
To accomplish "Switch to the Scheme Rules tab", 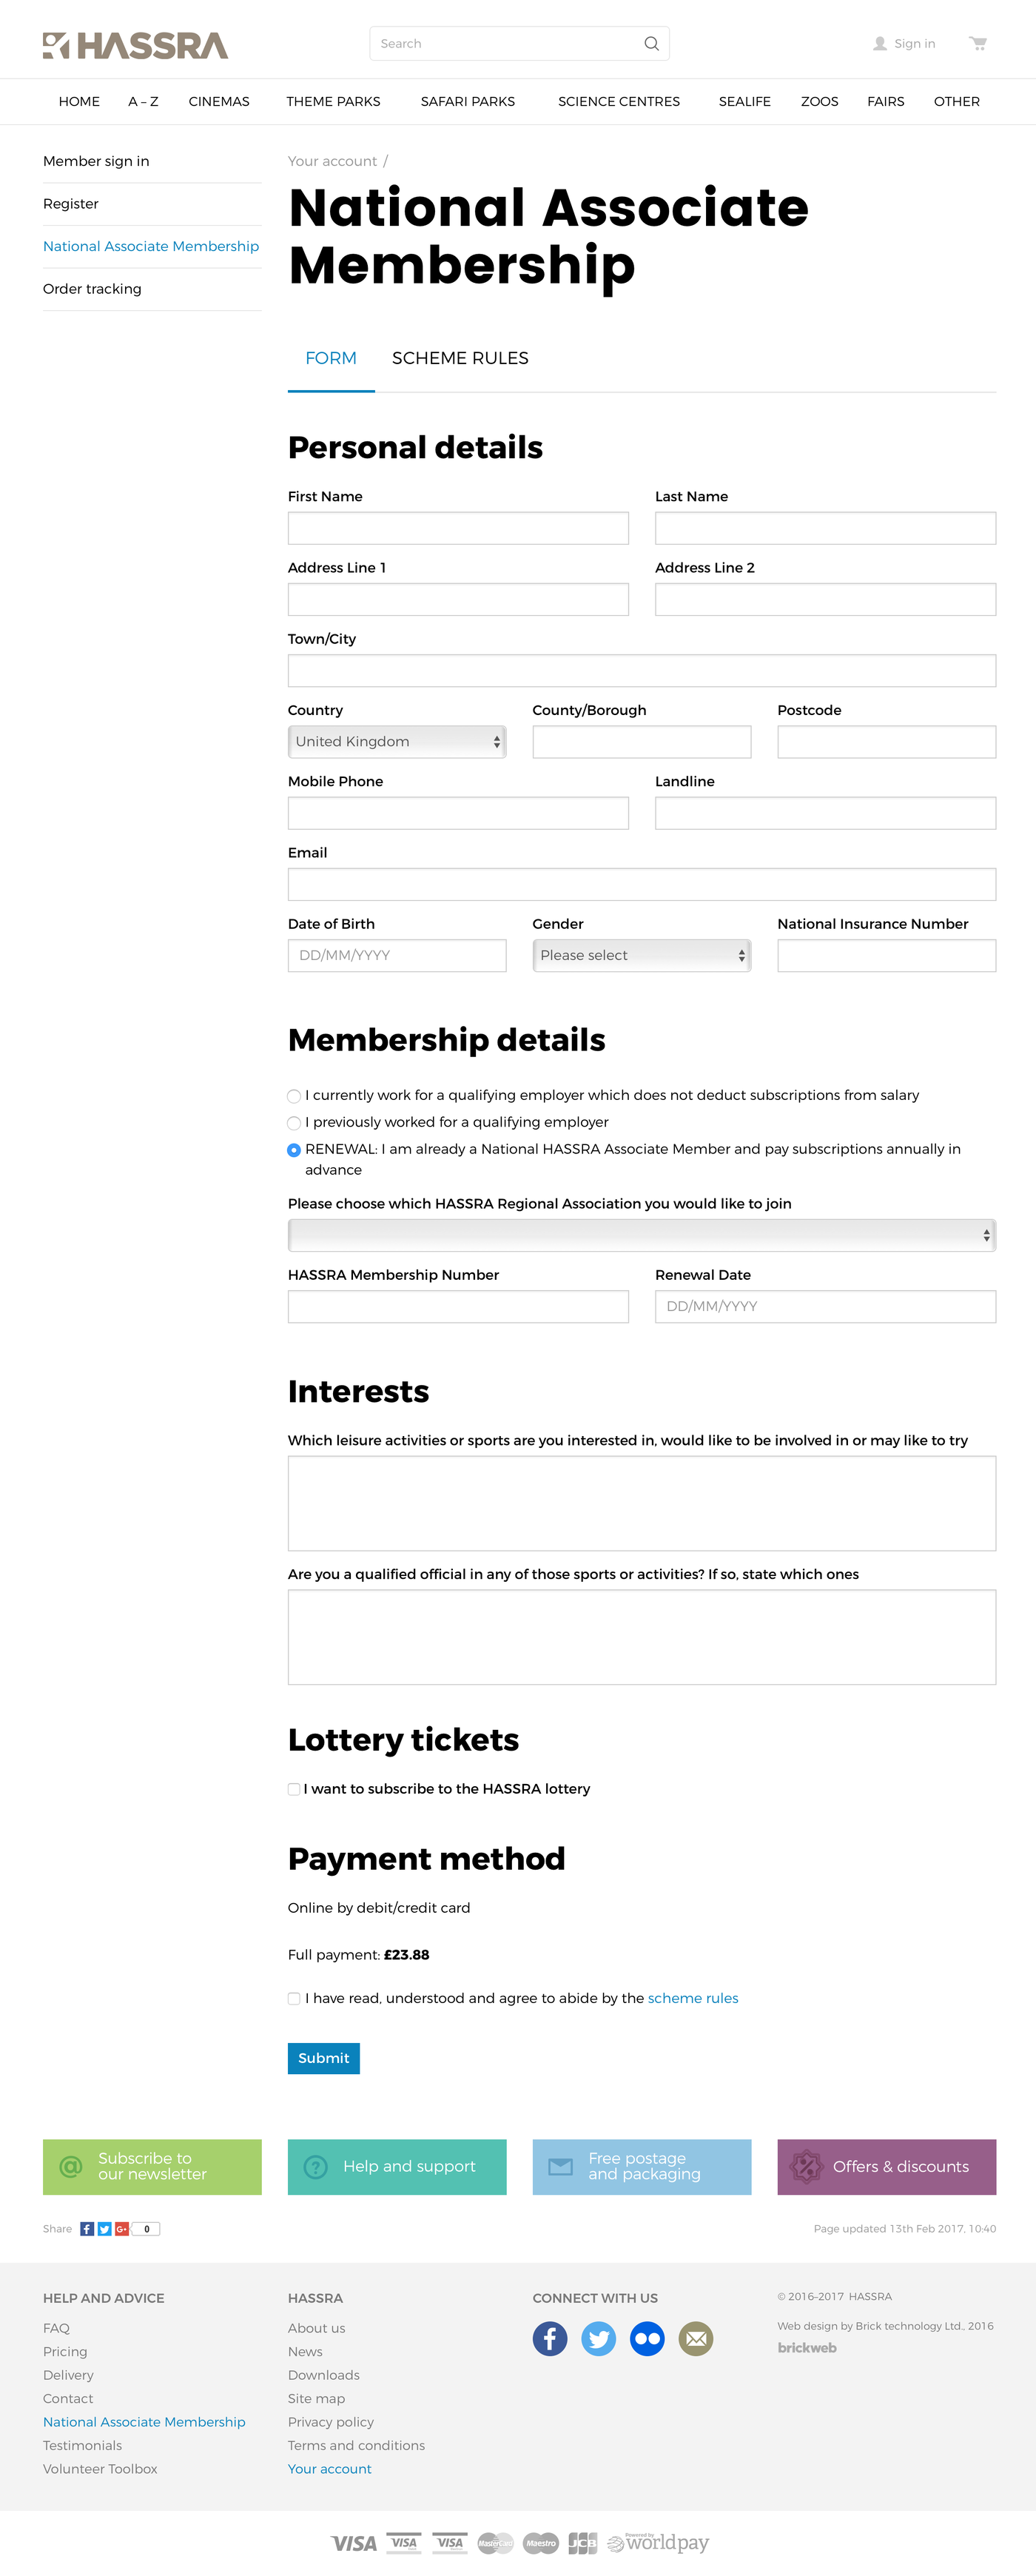I will (x=460, y=358).
